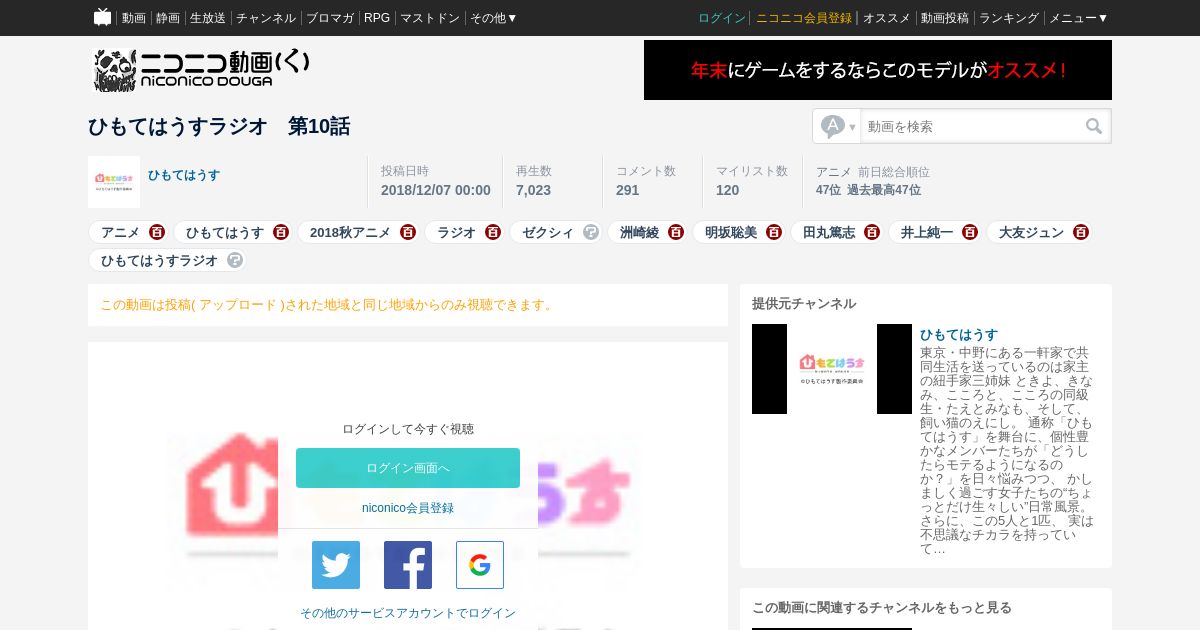Click the region restriction notice text
The width and height of the screenshot is (1200, 630).
point(328,305)
